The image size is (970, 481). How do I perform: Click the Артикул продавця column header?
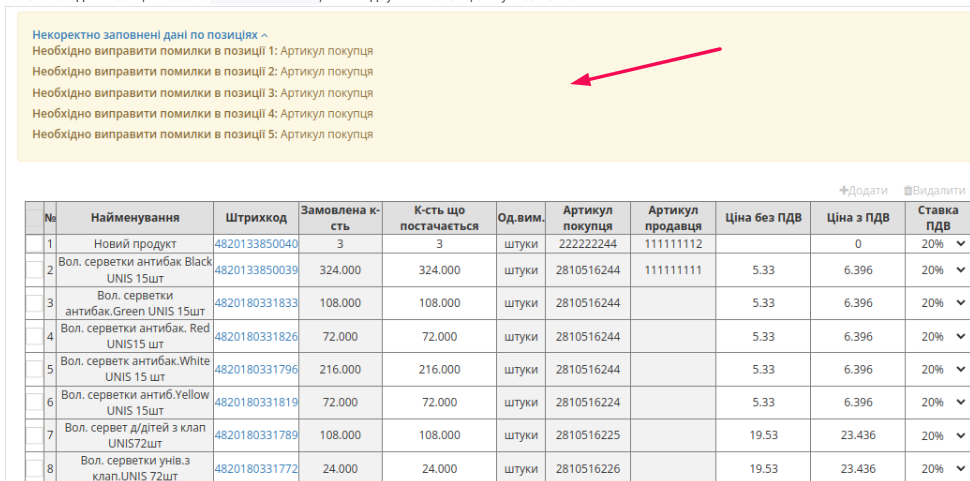click(673, 218)
